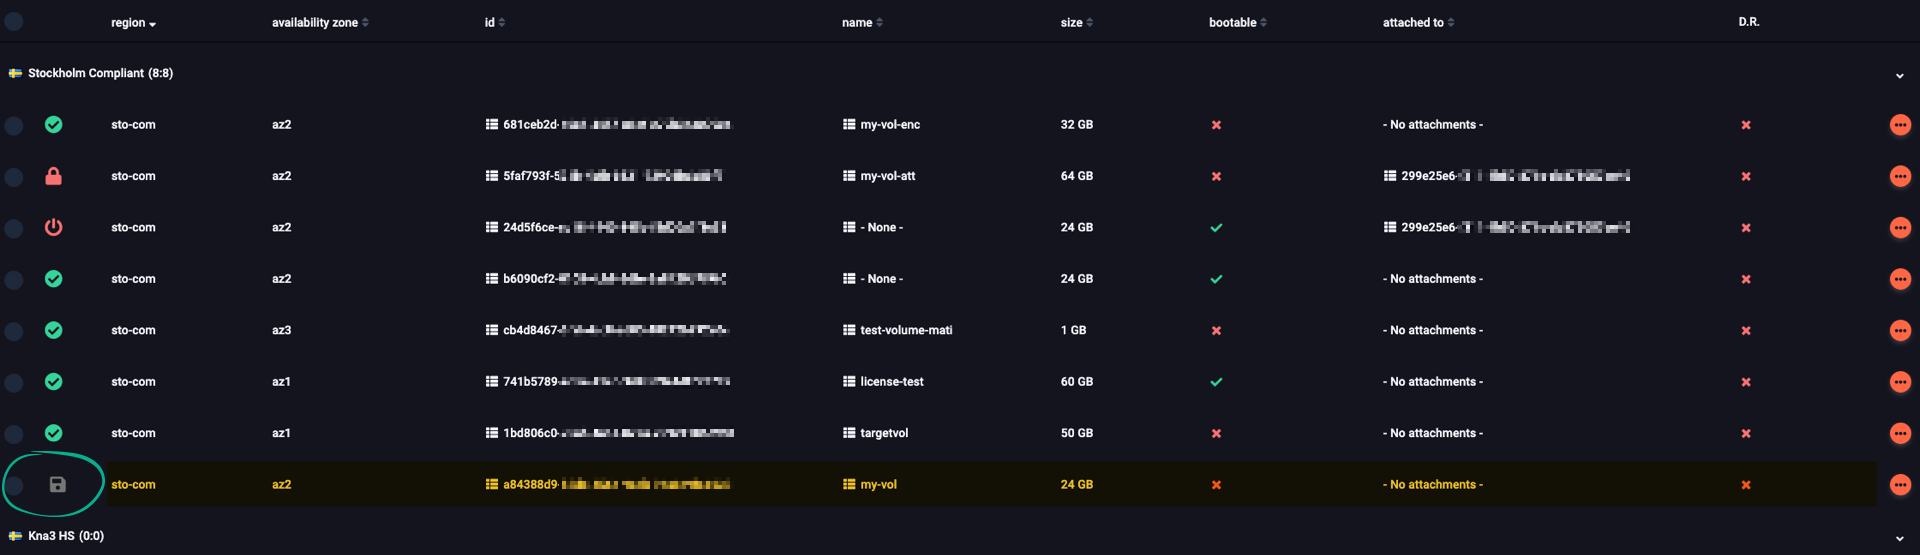
Task: Click the license-test name
Action: click(892, 382)
